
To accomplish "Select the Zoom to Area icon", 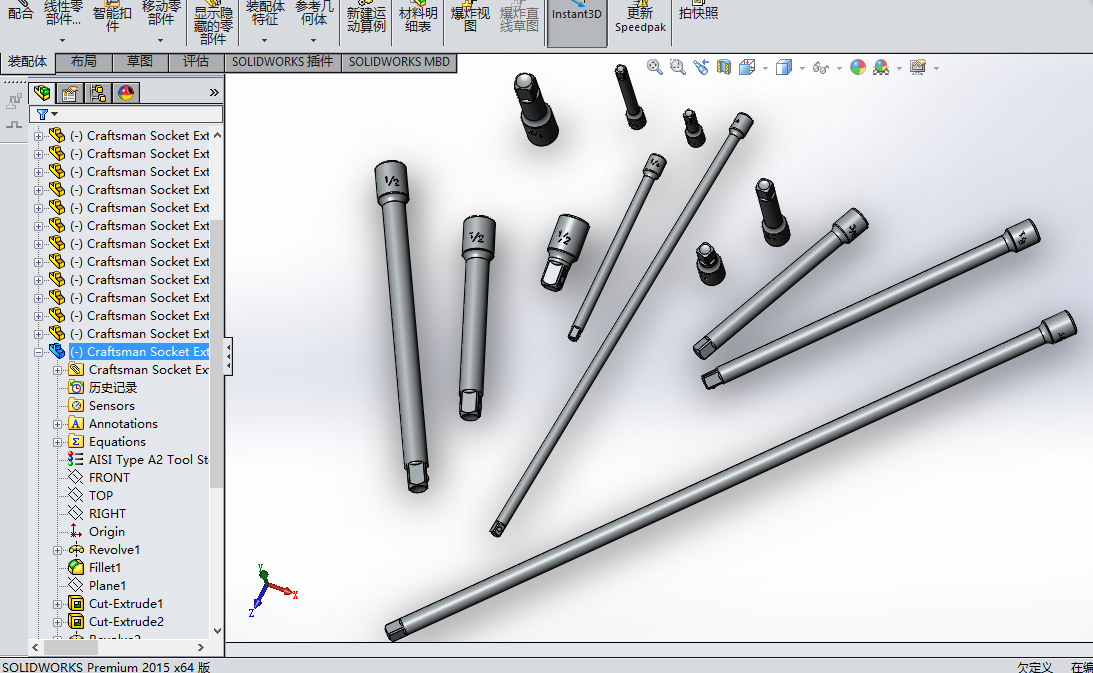I will click(x=677, y=67).
